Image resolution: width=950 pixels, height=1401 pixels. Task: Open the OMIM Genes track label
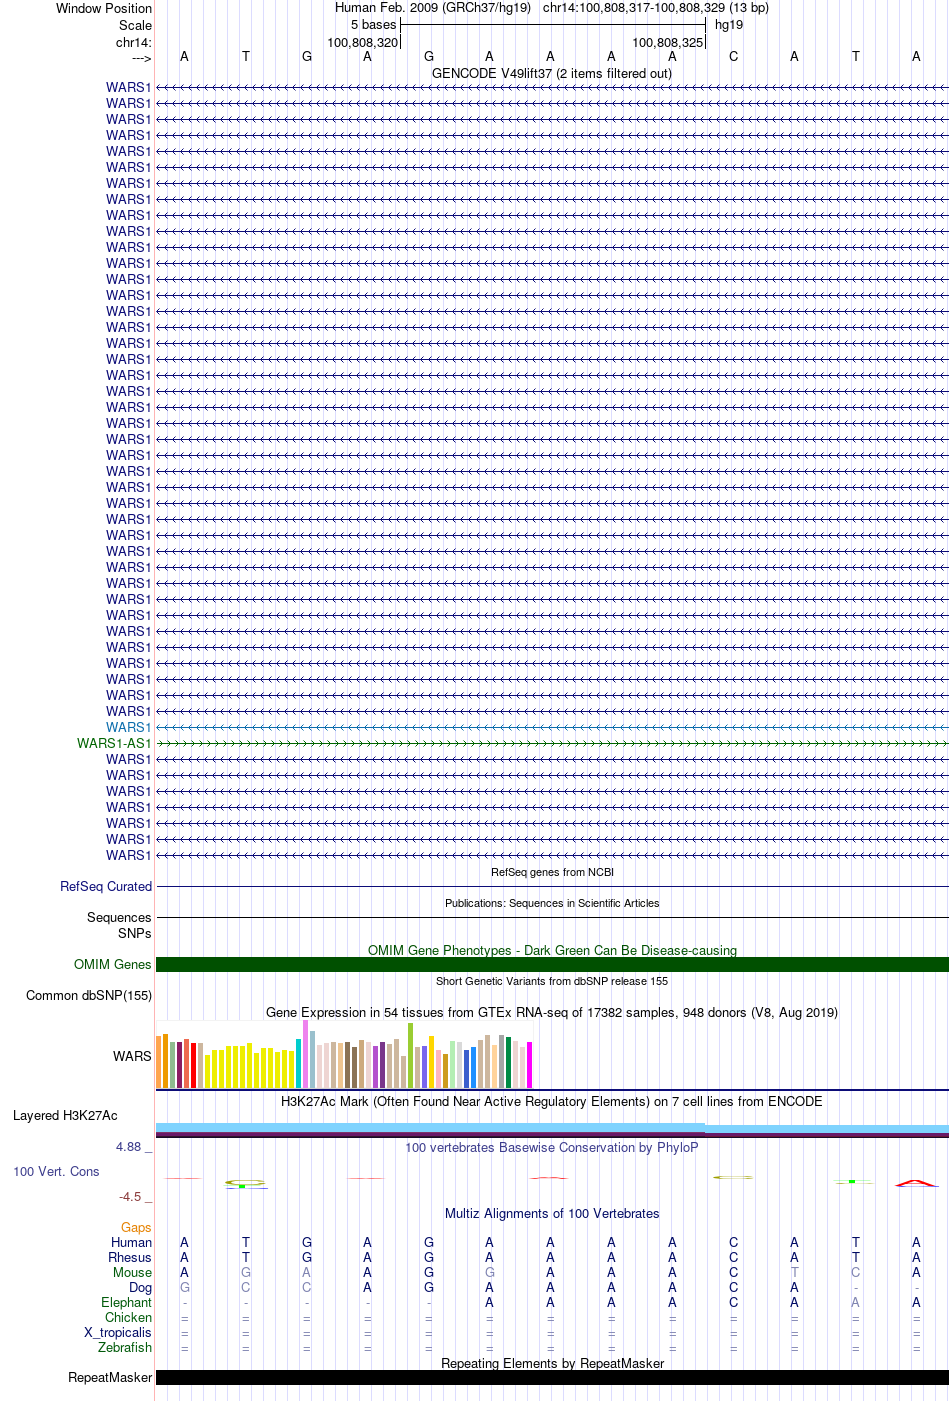click(113, 964)
